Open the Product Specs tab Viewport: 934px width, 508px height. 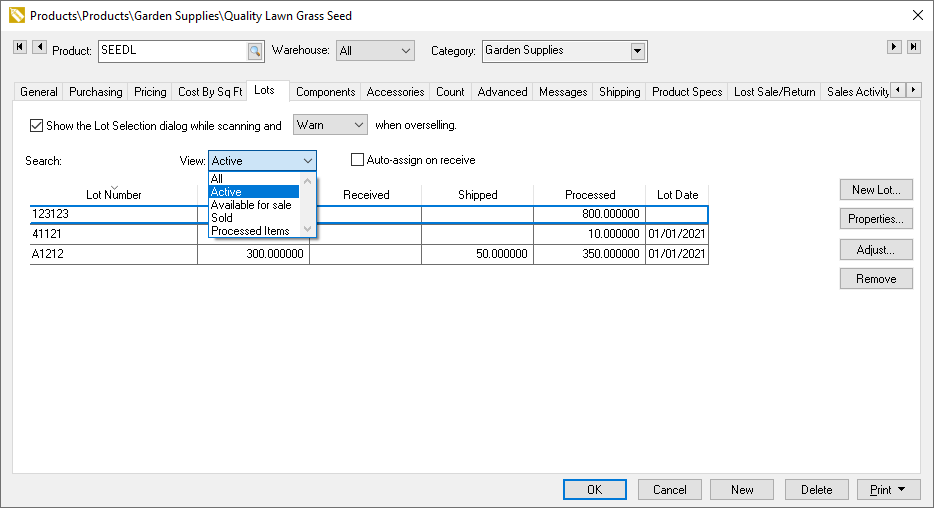(687, 92)
